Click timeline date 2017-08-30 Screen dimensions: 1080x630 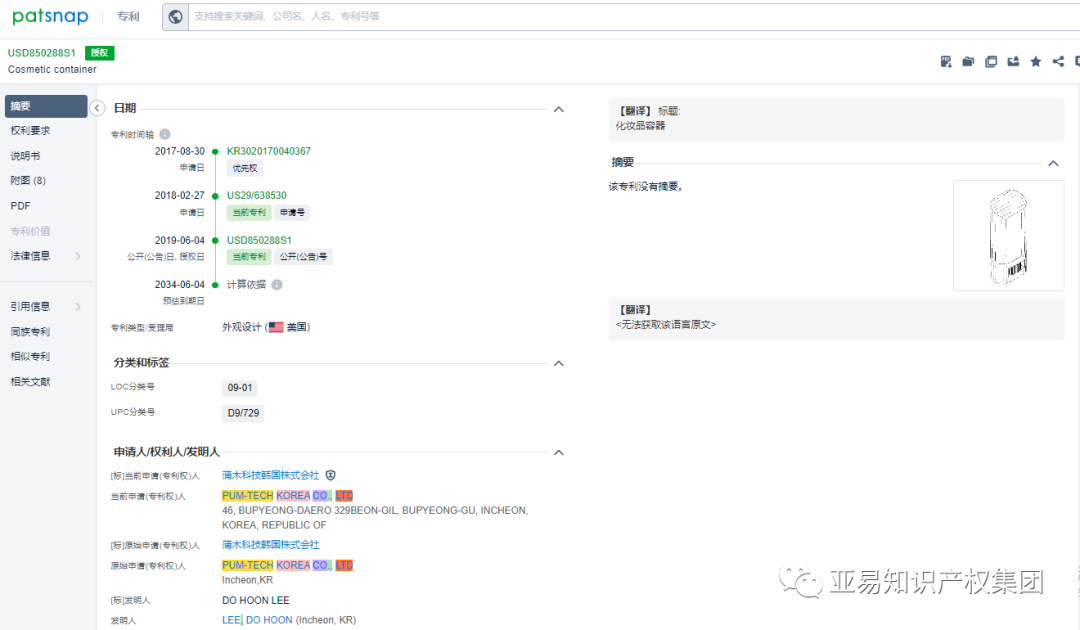[180, 151]
